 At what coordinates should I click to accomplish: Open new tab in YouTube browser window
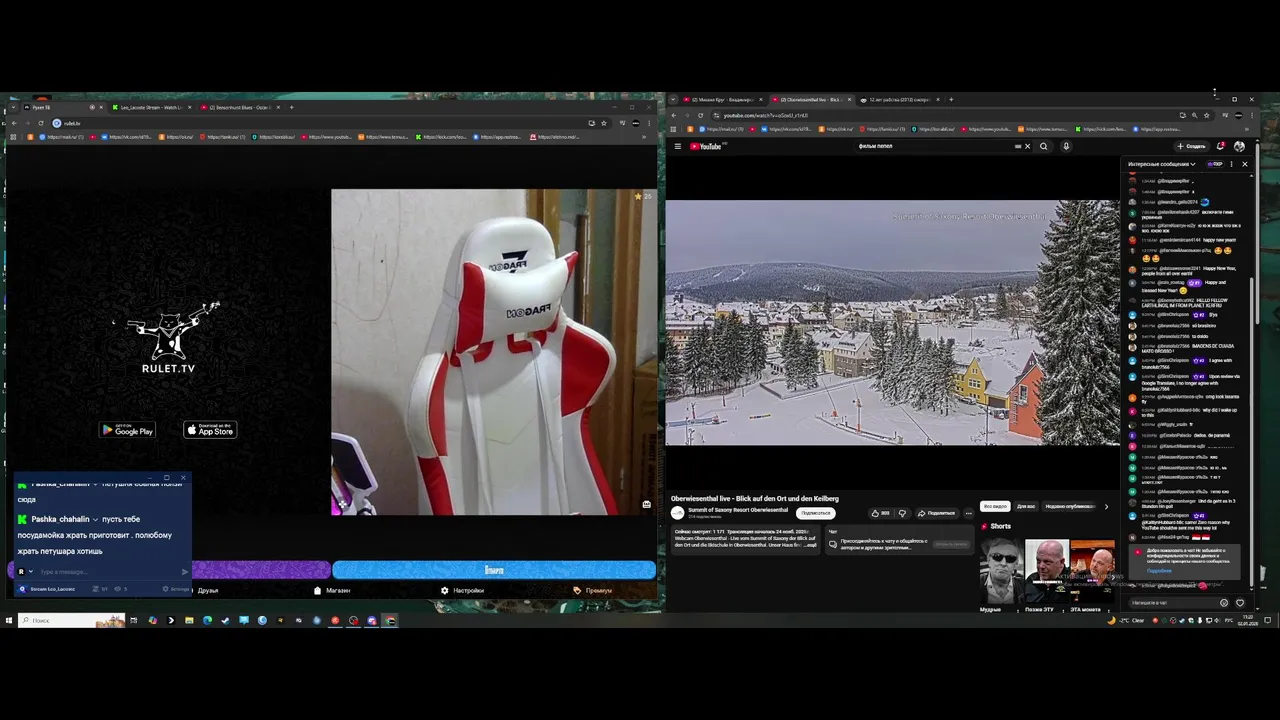(951, 99)
